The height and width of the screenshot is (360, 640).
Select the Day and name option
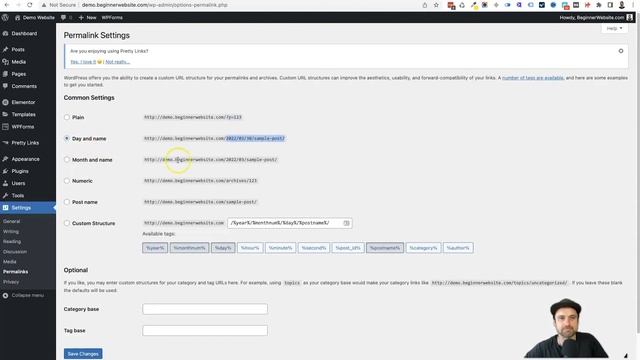pos(67,138)
